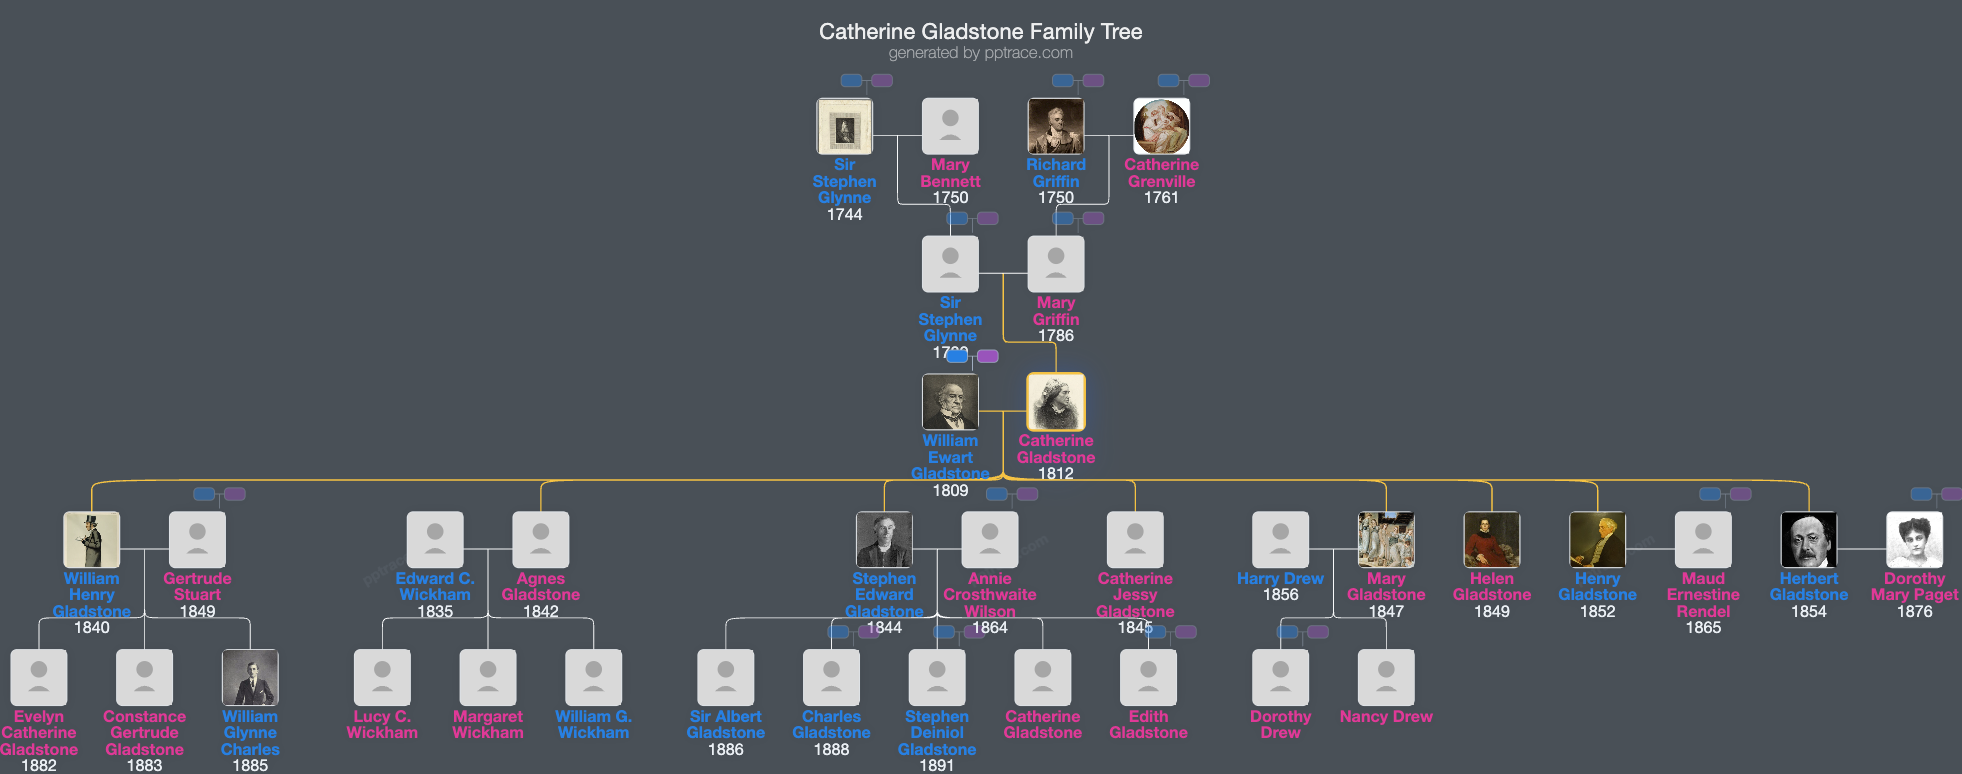
Task: Click Catherine Jessy Gladstone's avatar
Action: click(1135, 540)
